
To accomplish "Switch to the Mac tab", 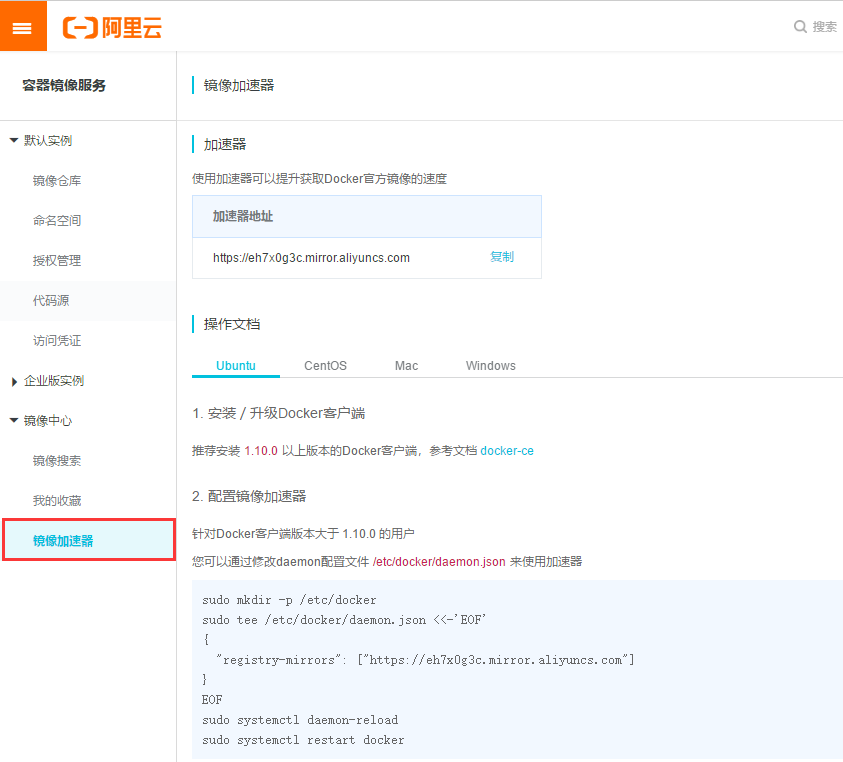I will pyautogui.click(x=406, y=366).
